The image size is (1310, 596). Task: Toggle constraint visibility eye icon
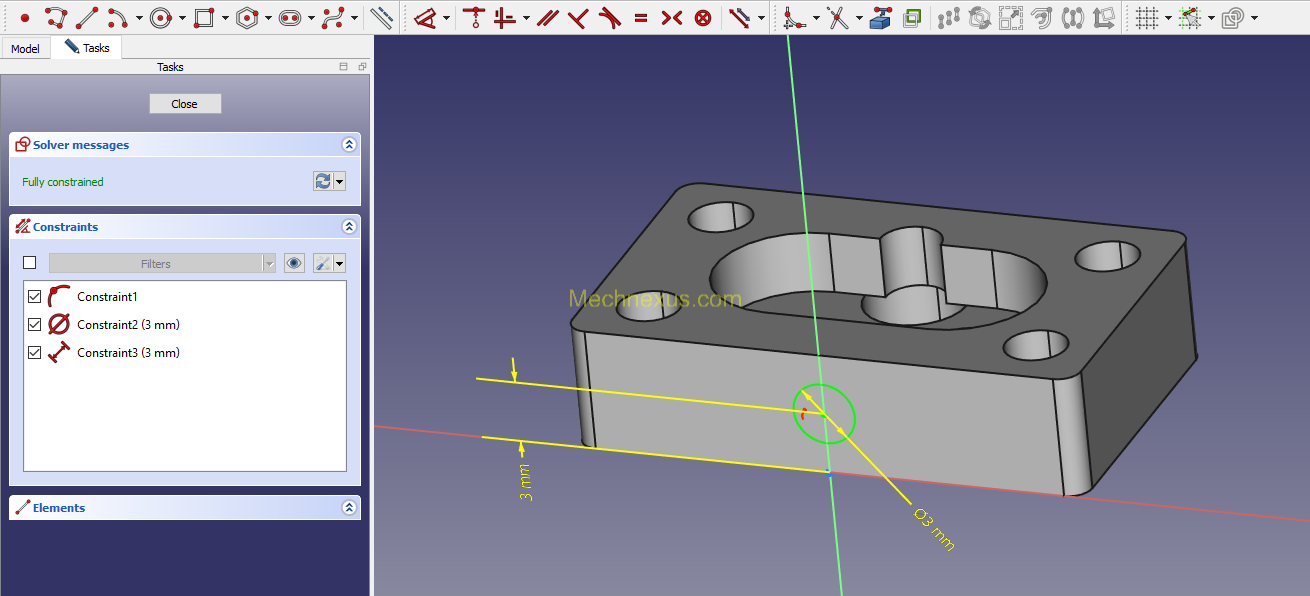(294, 263)
